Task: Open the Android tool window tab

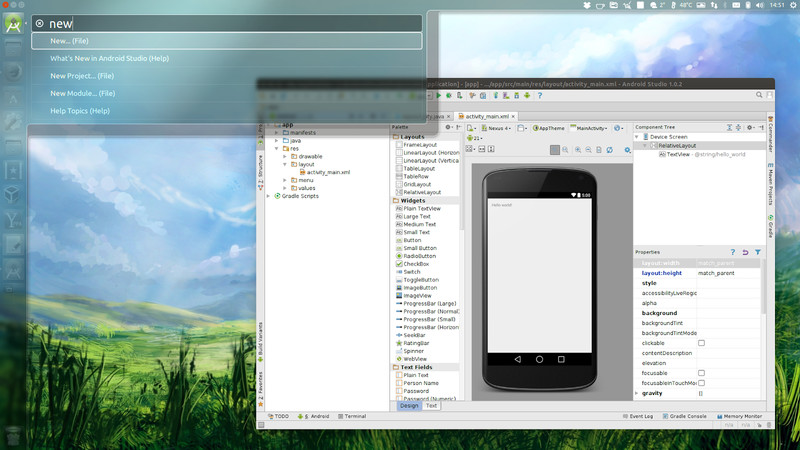Action: click(314, 416)
